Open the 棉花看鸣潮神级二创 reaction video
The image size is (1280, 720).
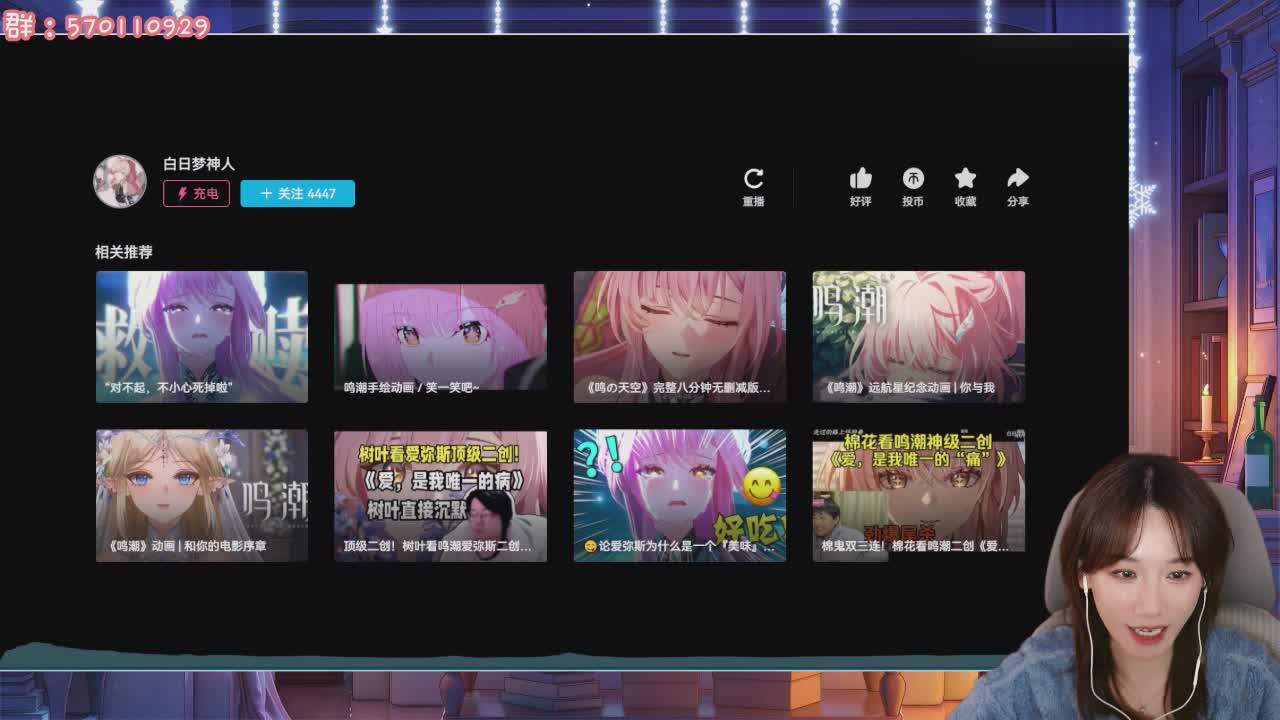917,494
